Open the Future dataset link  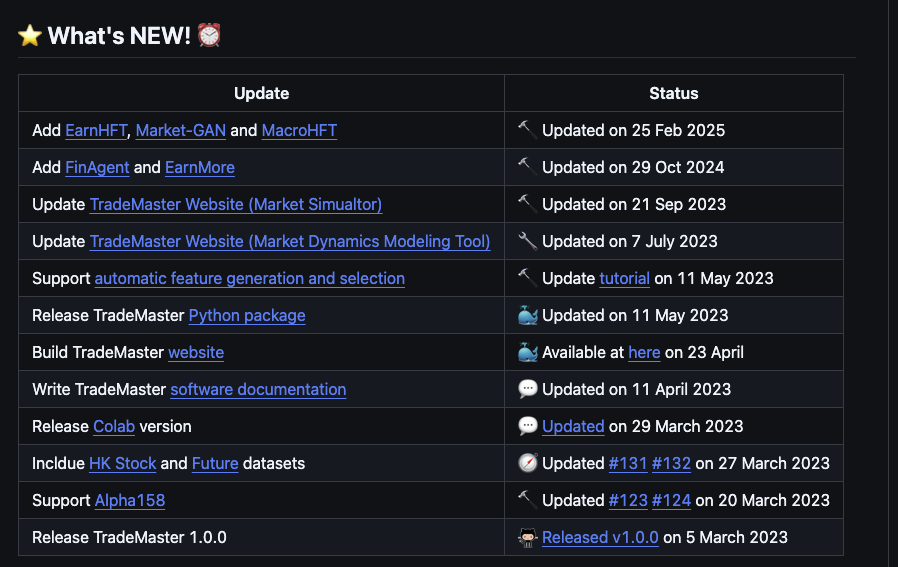tap(215, 463)
